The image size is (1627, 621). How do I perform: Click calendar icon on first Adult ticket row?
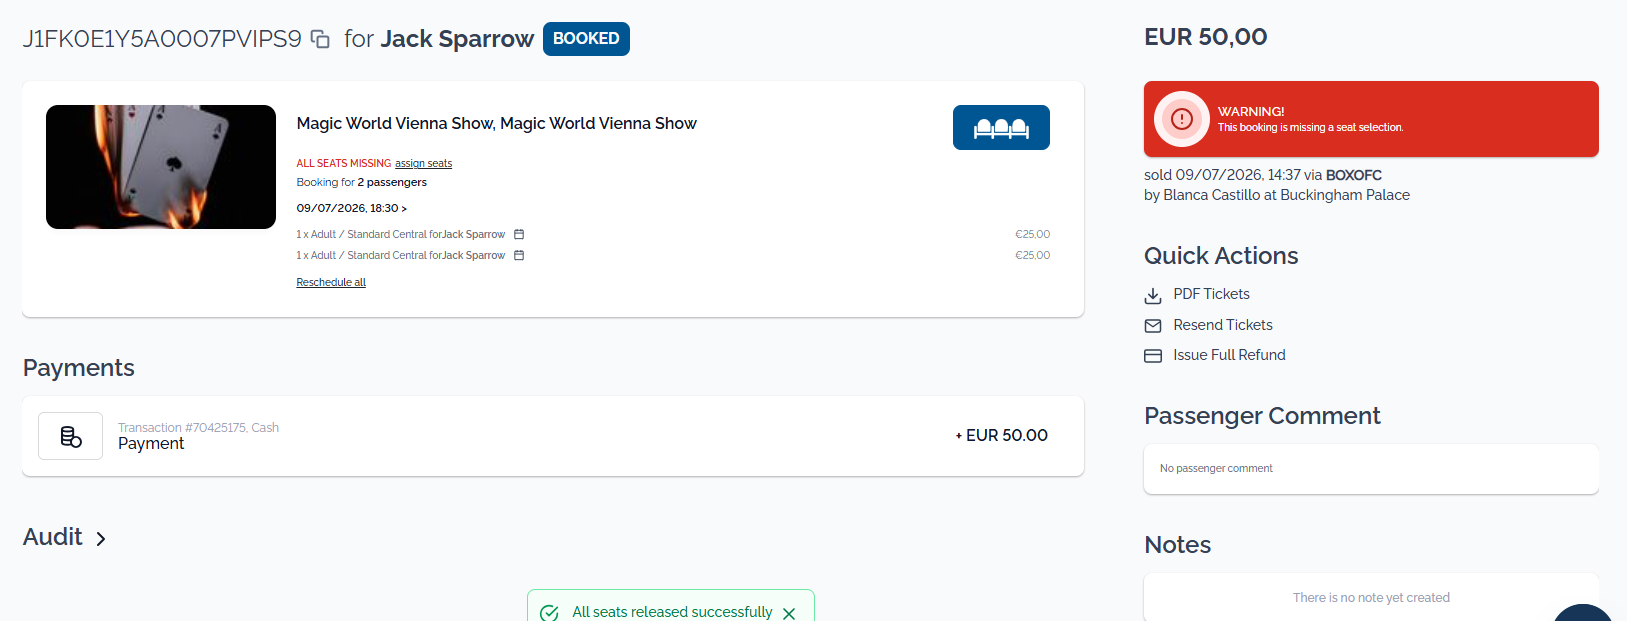point(519,234)
